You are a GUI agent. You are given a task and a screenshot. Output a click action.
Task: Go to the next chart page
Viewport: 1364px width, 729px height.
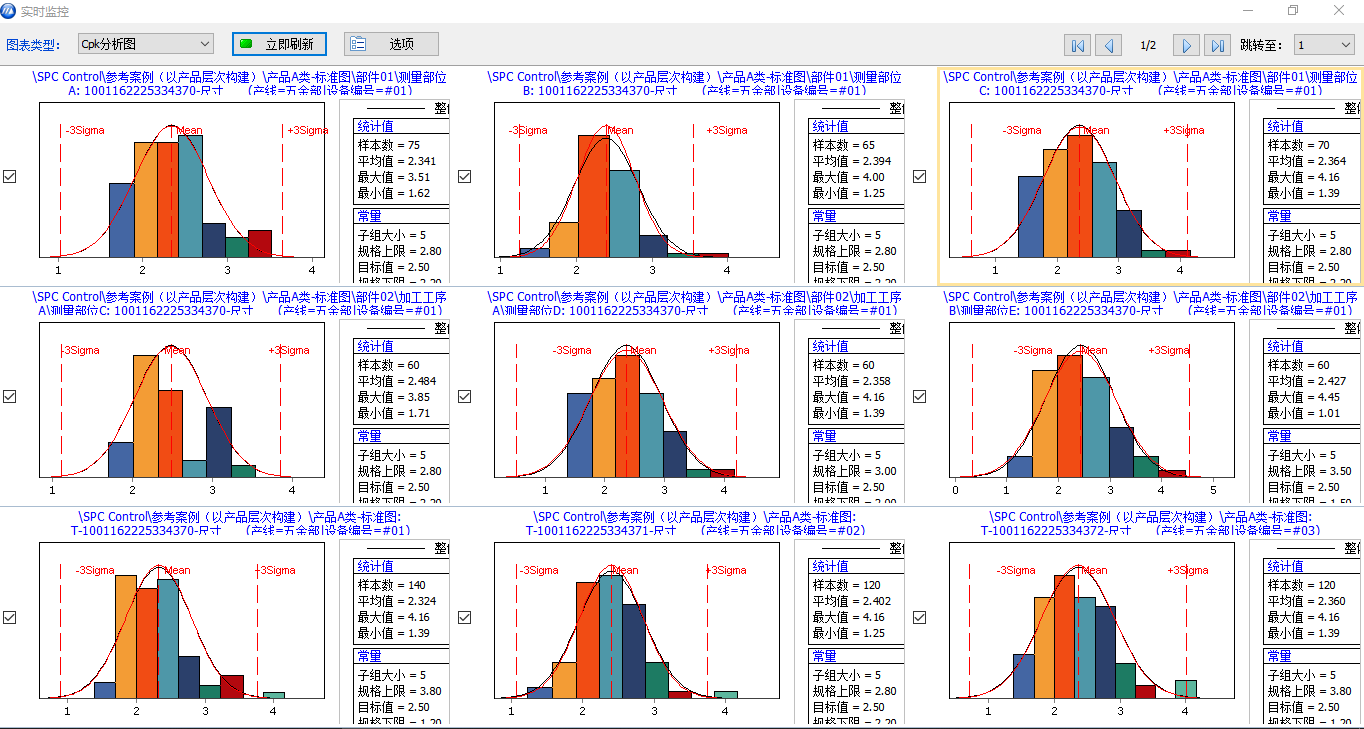[1186, 45]
